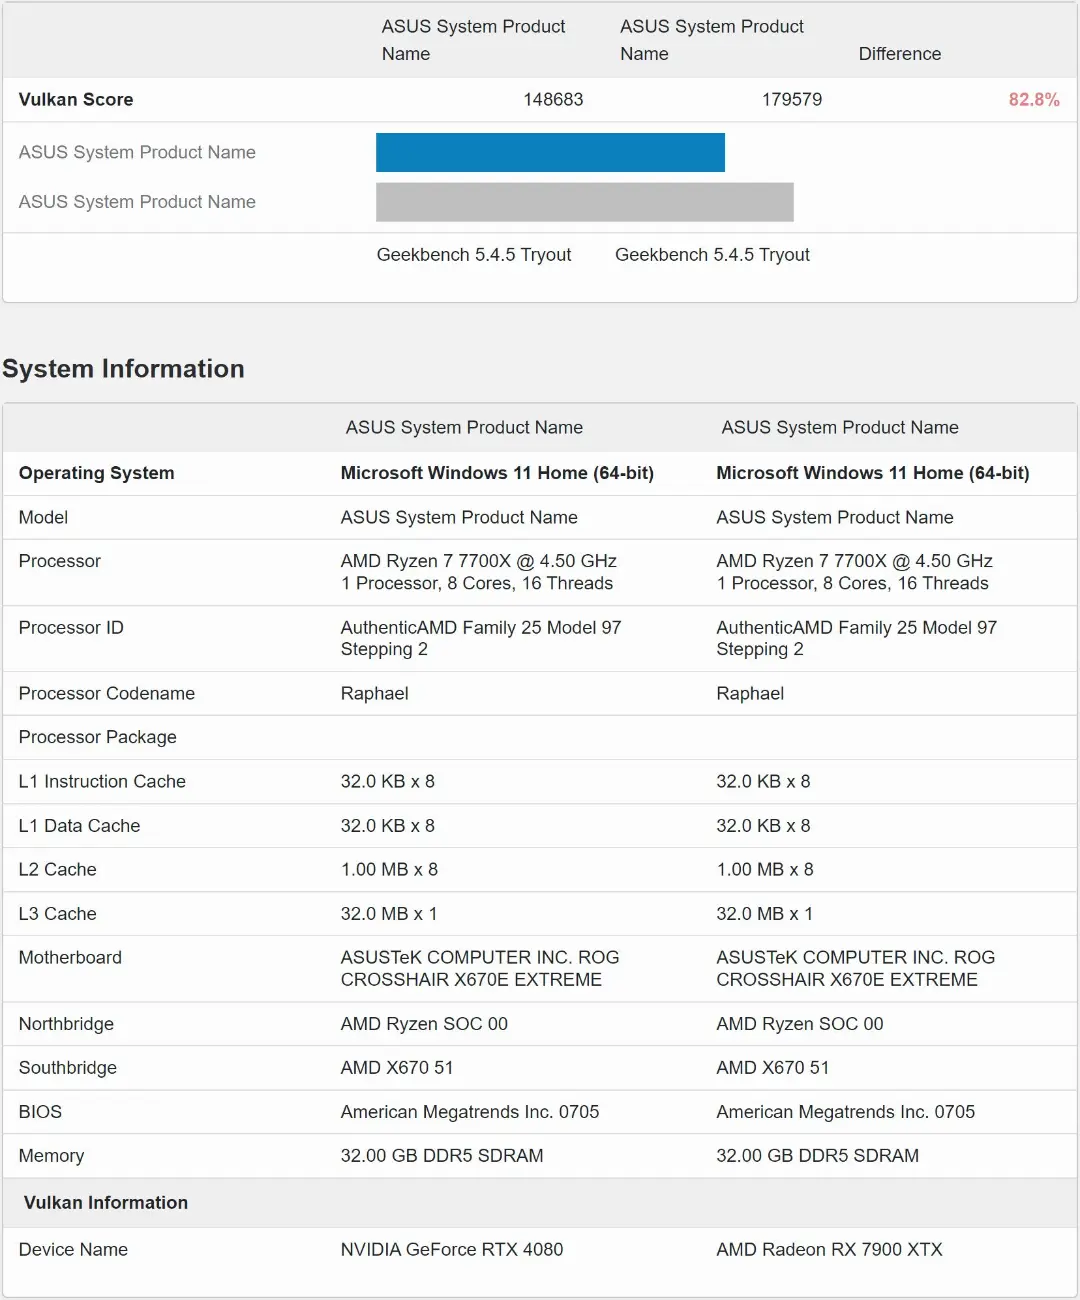
Task: Click the Processor Package row label
Action: (x=98, y=737)
